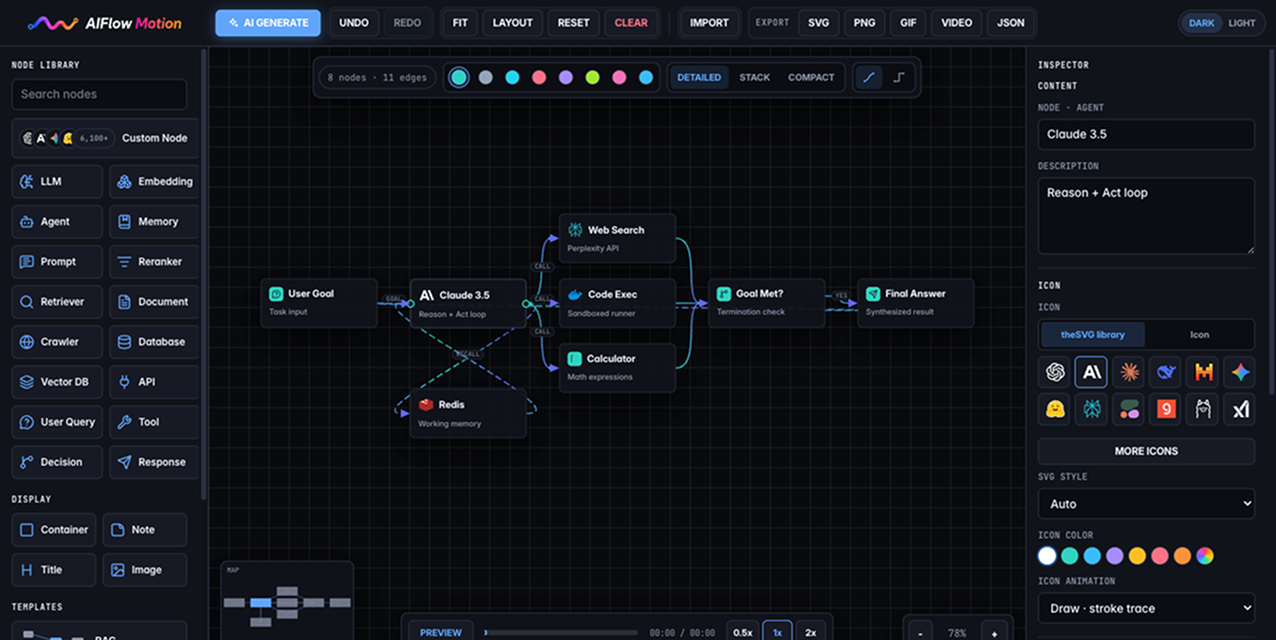Add a Tool node
The width and height of the screenshot is (1276, 640).
coord(154,422)
